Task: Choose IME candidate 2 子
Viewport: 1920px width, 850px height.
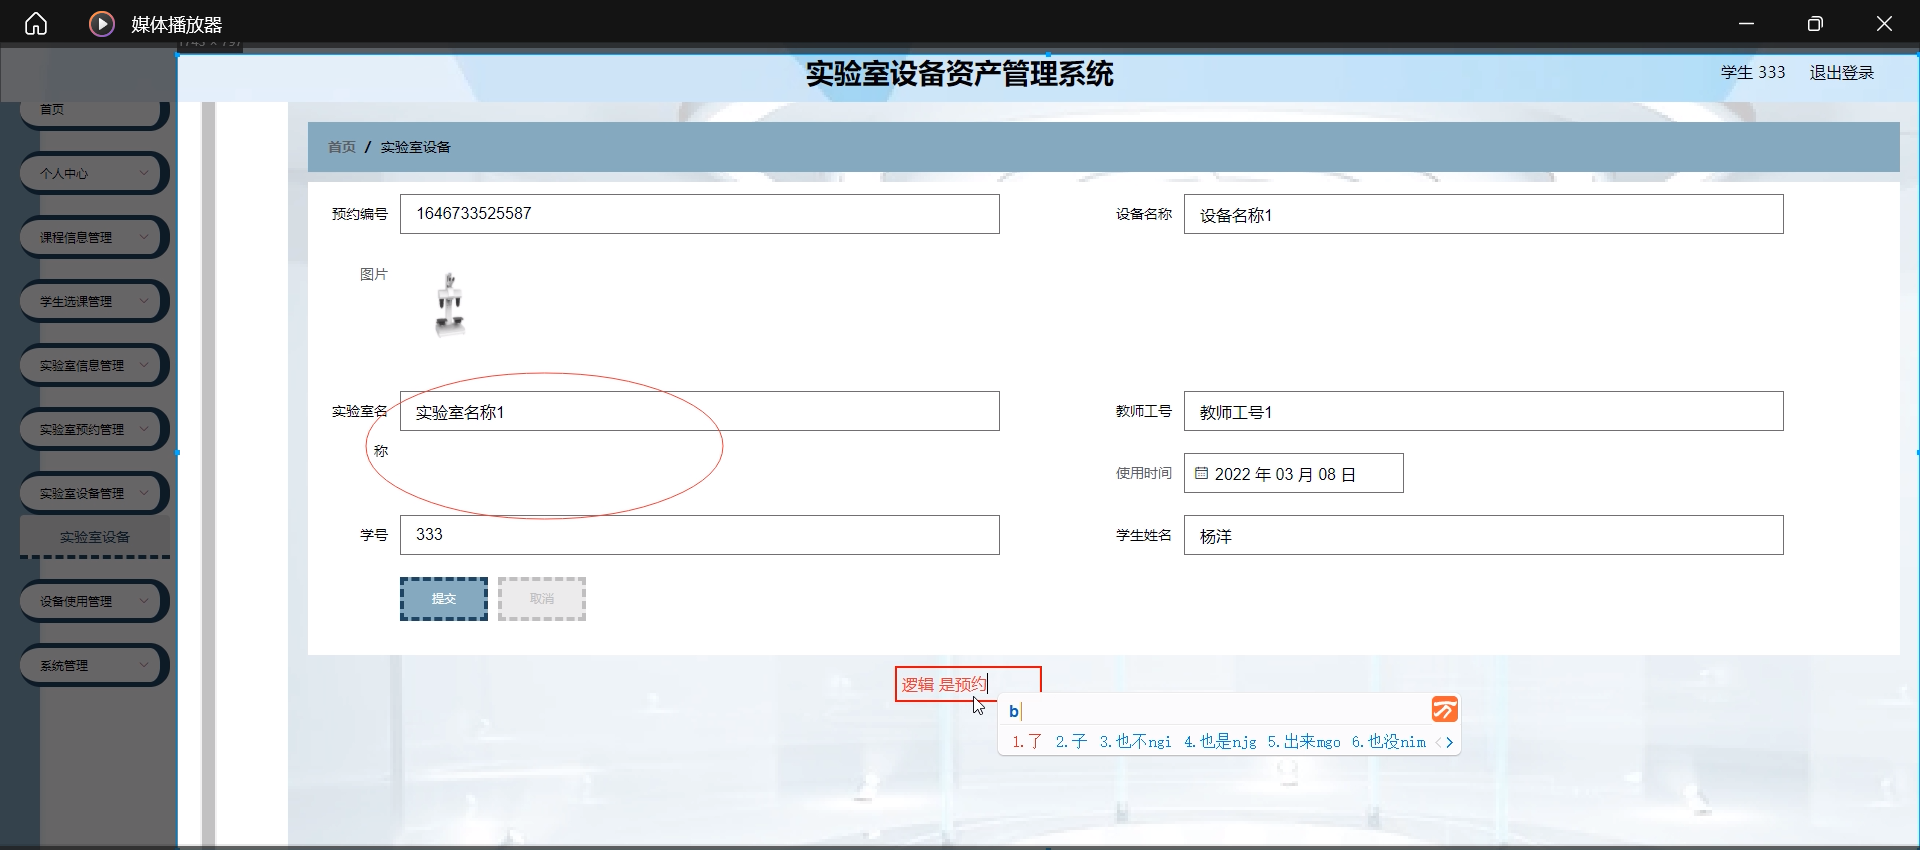Action: [1071, 742]
